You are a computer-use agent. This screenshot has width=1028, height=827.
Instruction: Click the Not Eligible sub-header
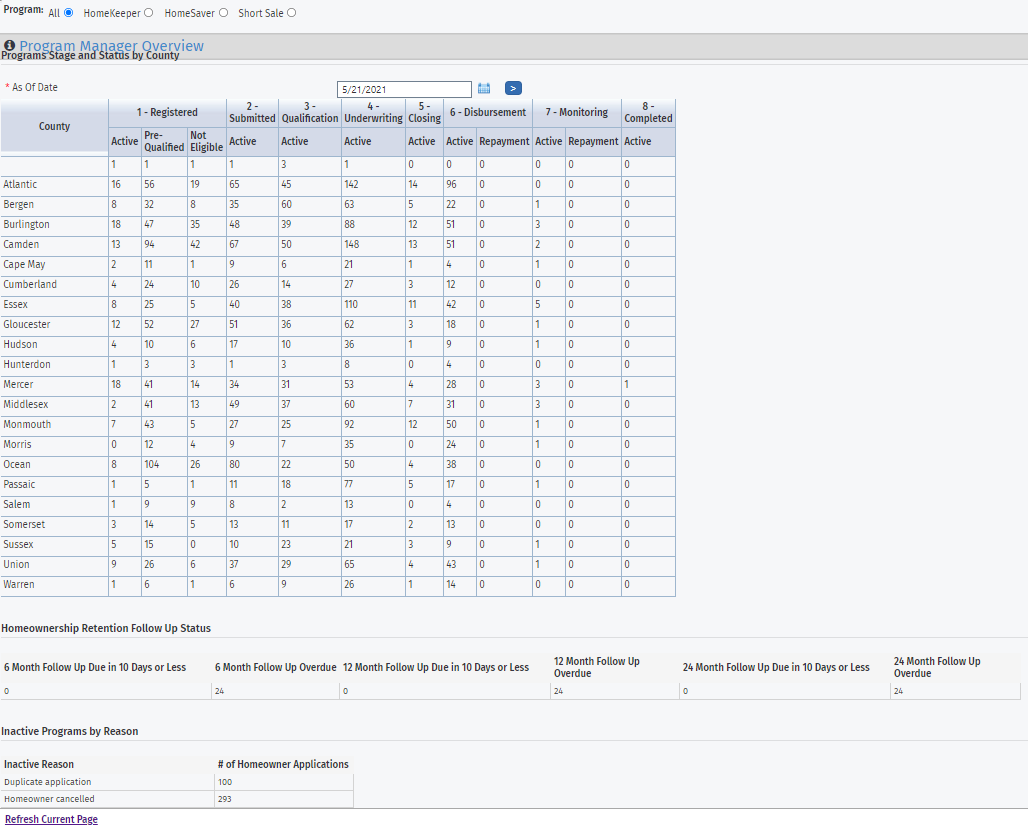207,141
